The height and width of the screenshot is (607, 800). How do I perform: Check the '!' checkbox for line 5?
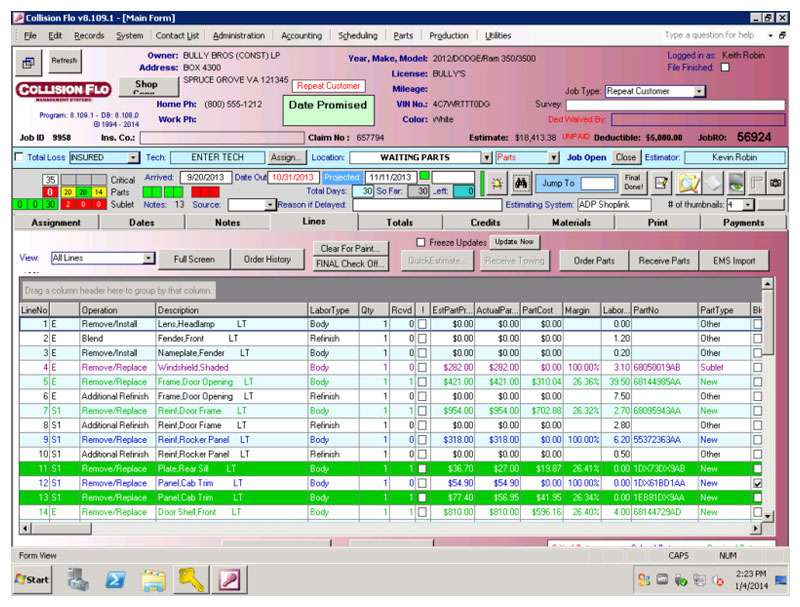coord(422,382)
